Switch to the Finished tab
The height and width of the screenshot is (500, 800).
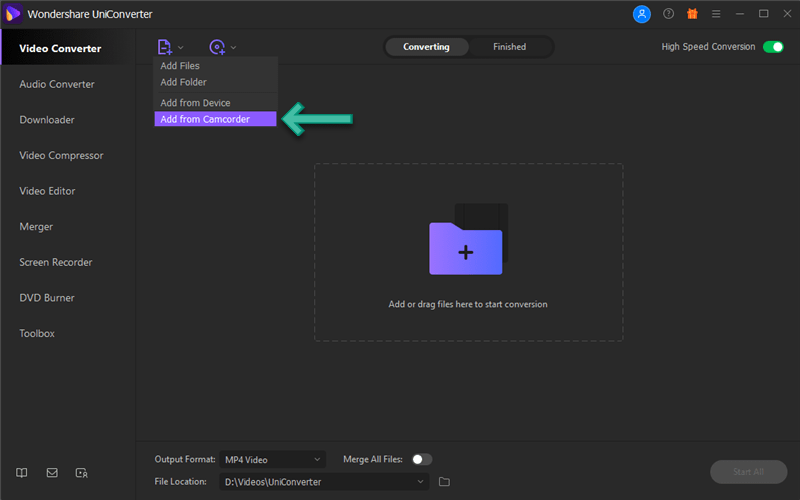click(509, 46)
